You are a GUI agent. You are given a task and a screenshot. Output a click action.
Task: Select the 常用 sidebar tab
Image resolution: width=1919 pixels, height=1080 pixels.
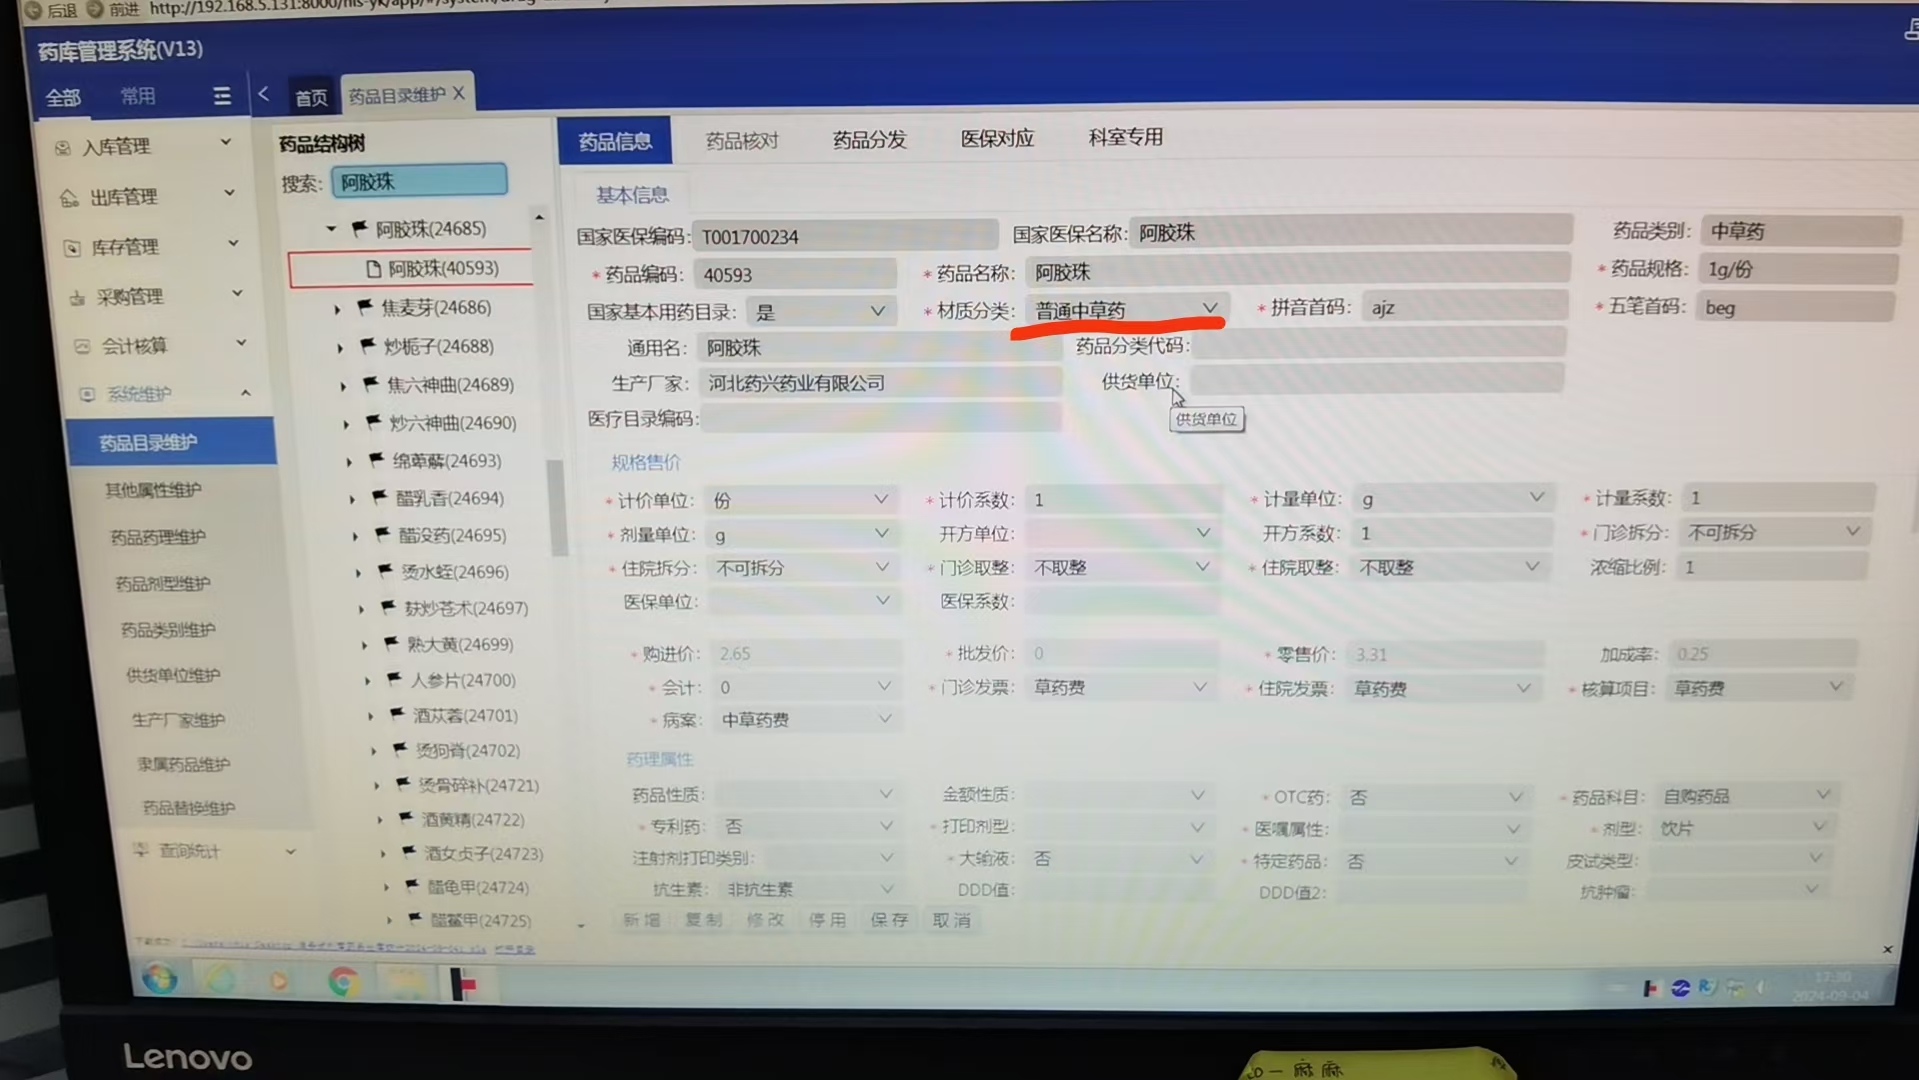click(138, 96)
